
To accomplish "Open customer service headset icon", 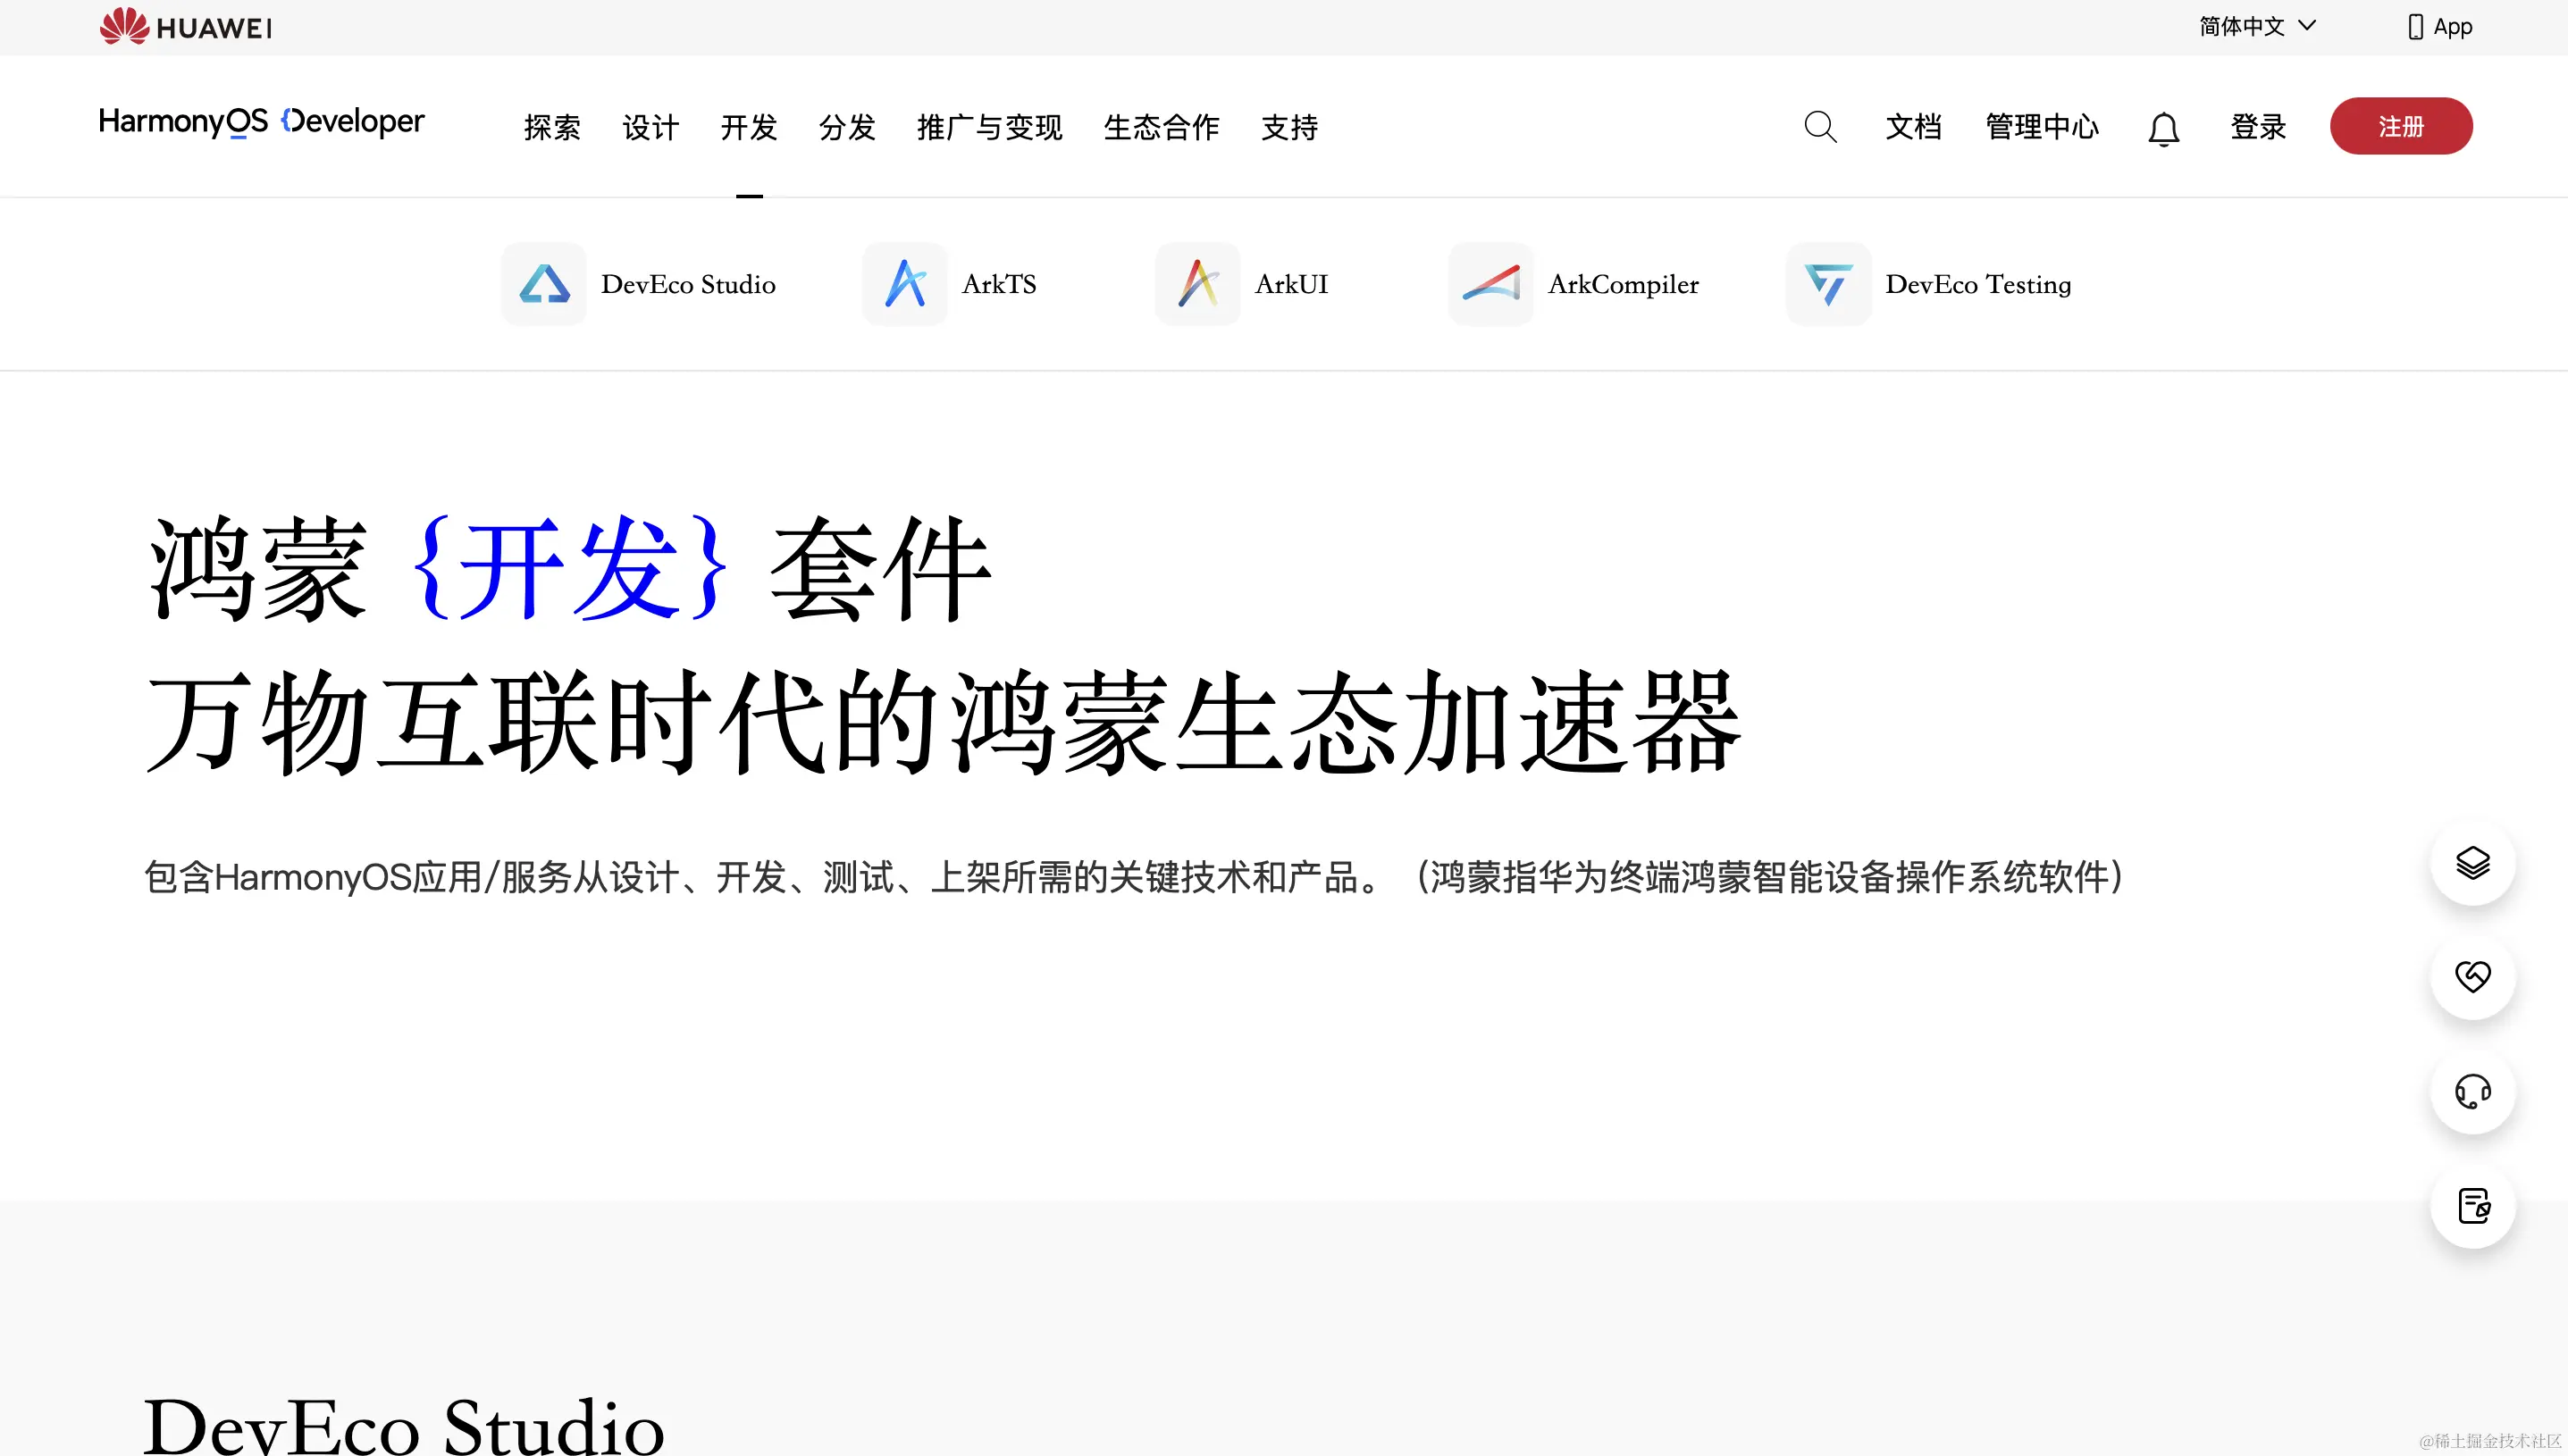I will [x=2472, y=1091].
